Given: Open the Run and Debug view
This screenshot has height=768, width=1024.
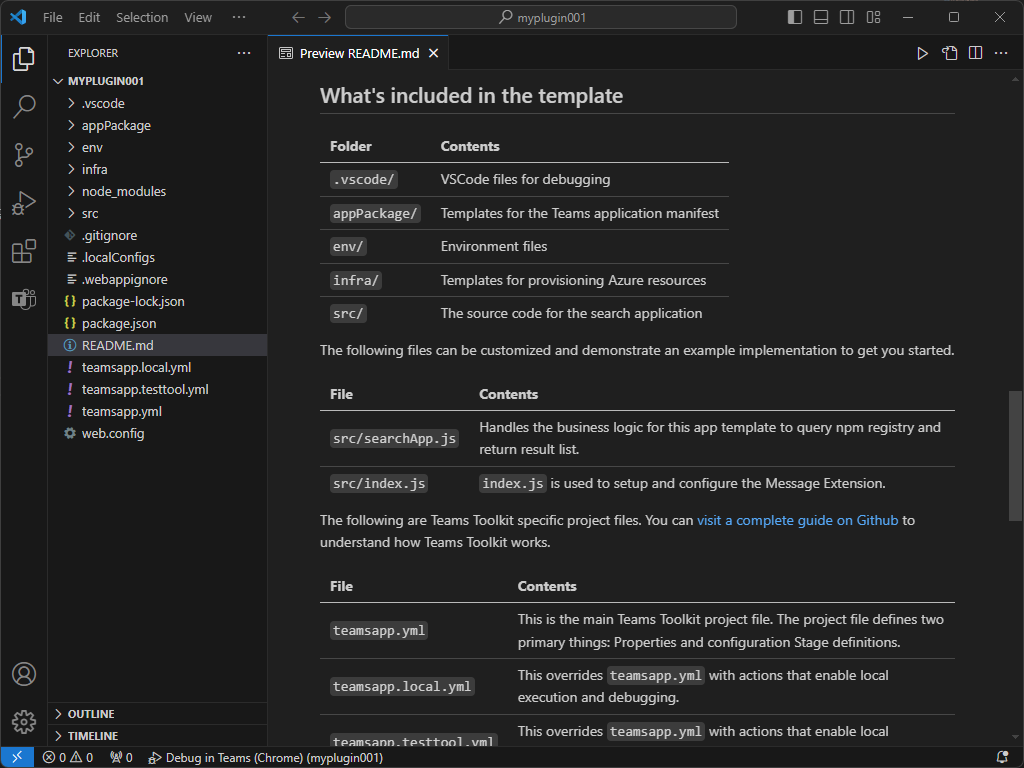Looking at the screenshot, I should pyautogui.click(x=24, y=203).
